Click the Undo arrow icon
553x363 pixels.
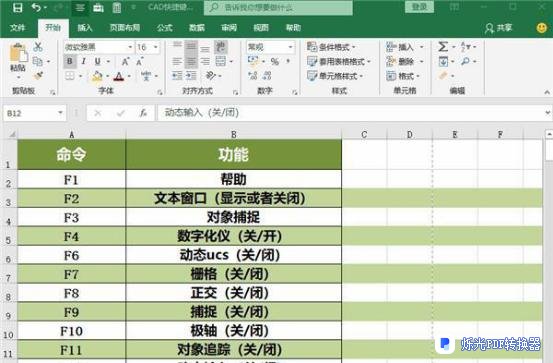coord(36,7)
